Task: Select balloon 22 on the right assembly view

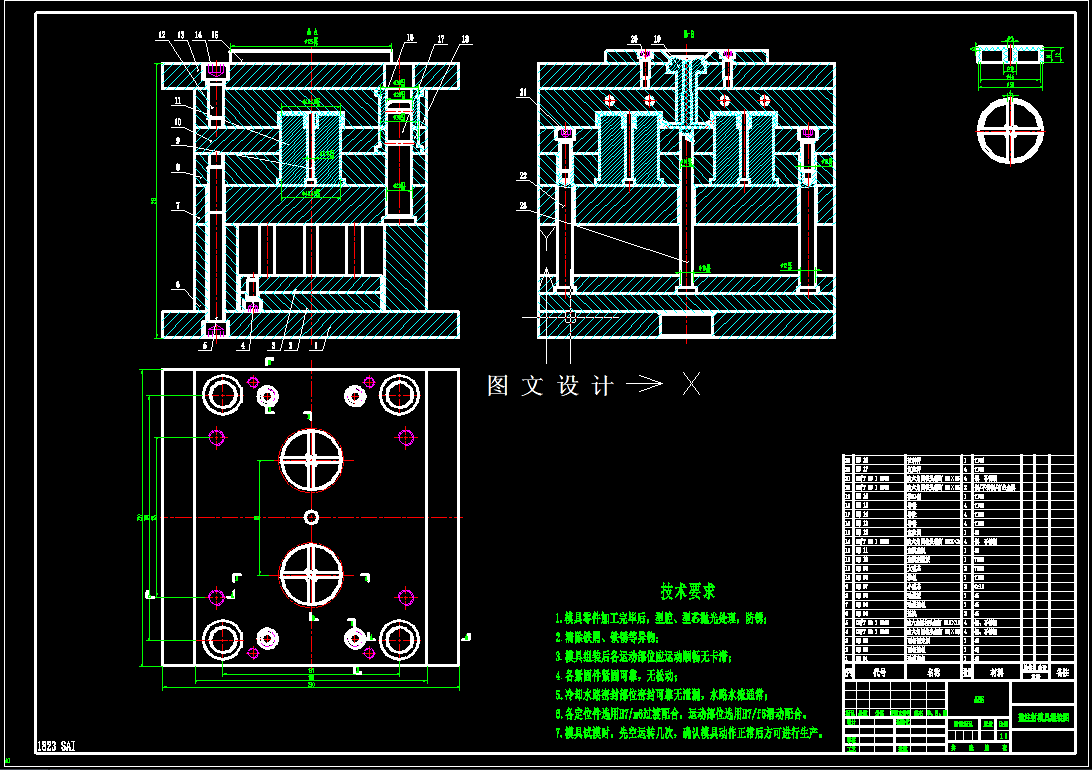Action: tap(522, 175)
